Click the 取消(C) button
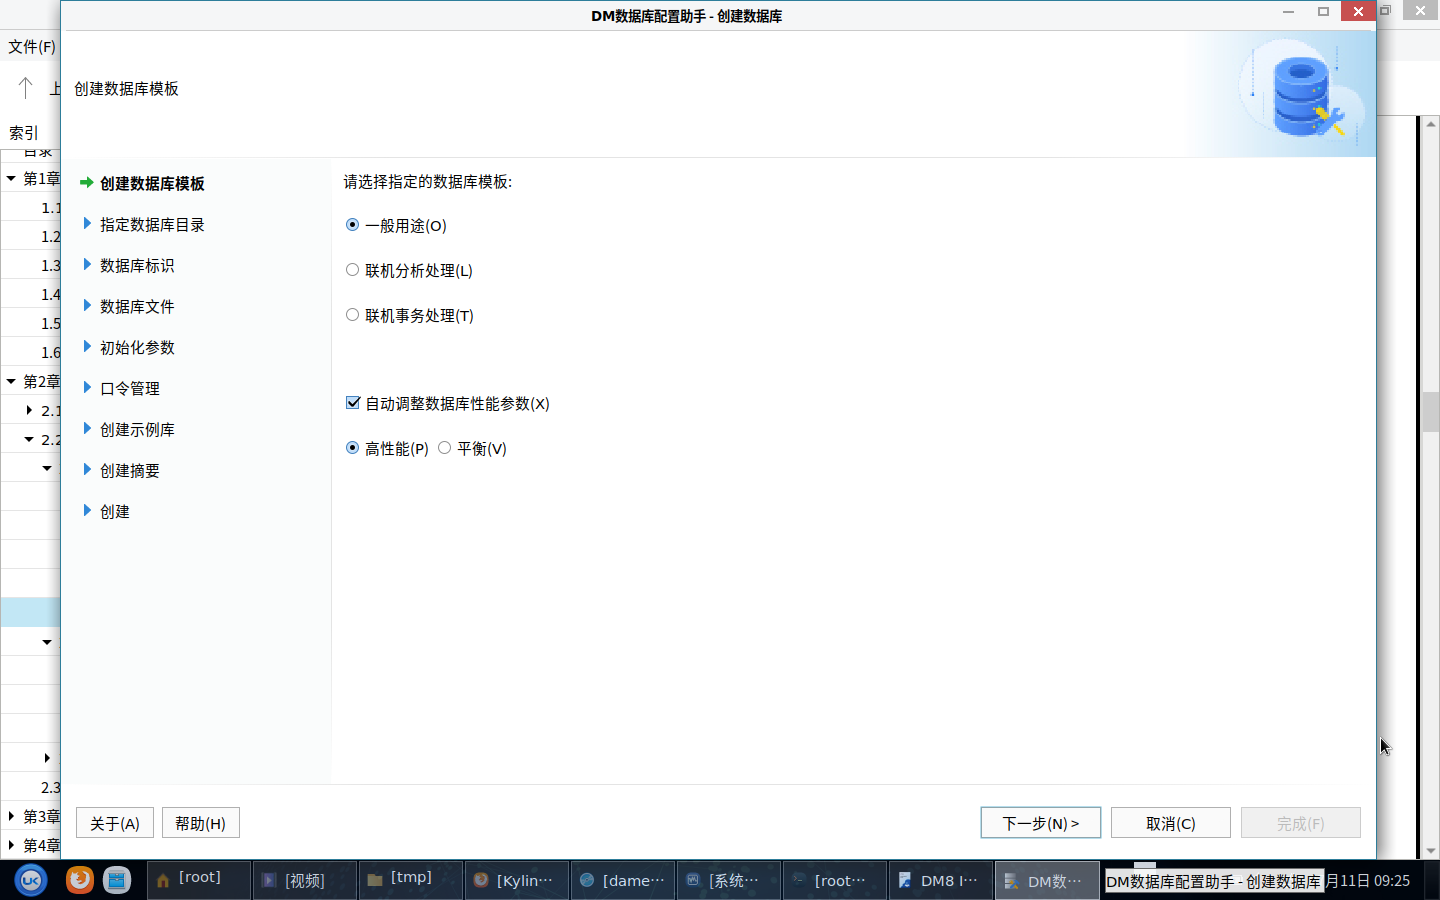The width and height of the screenshot is (1440, 900). point(1170,823)
